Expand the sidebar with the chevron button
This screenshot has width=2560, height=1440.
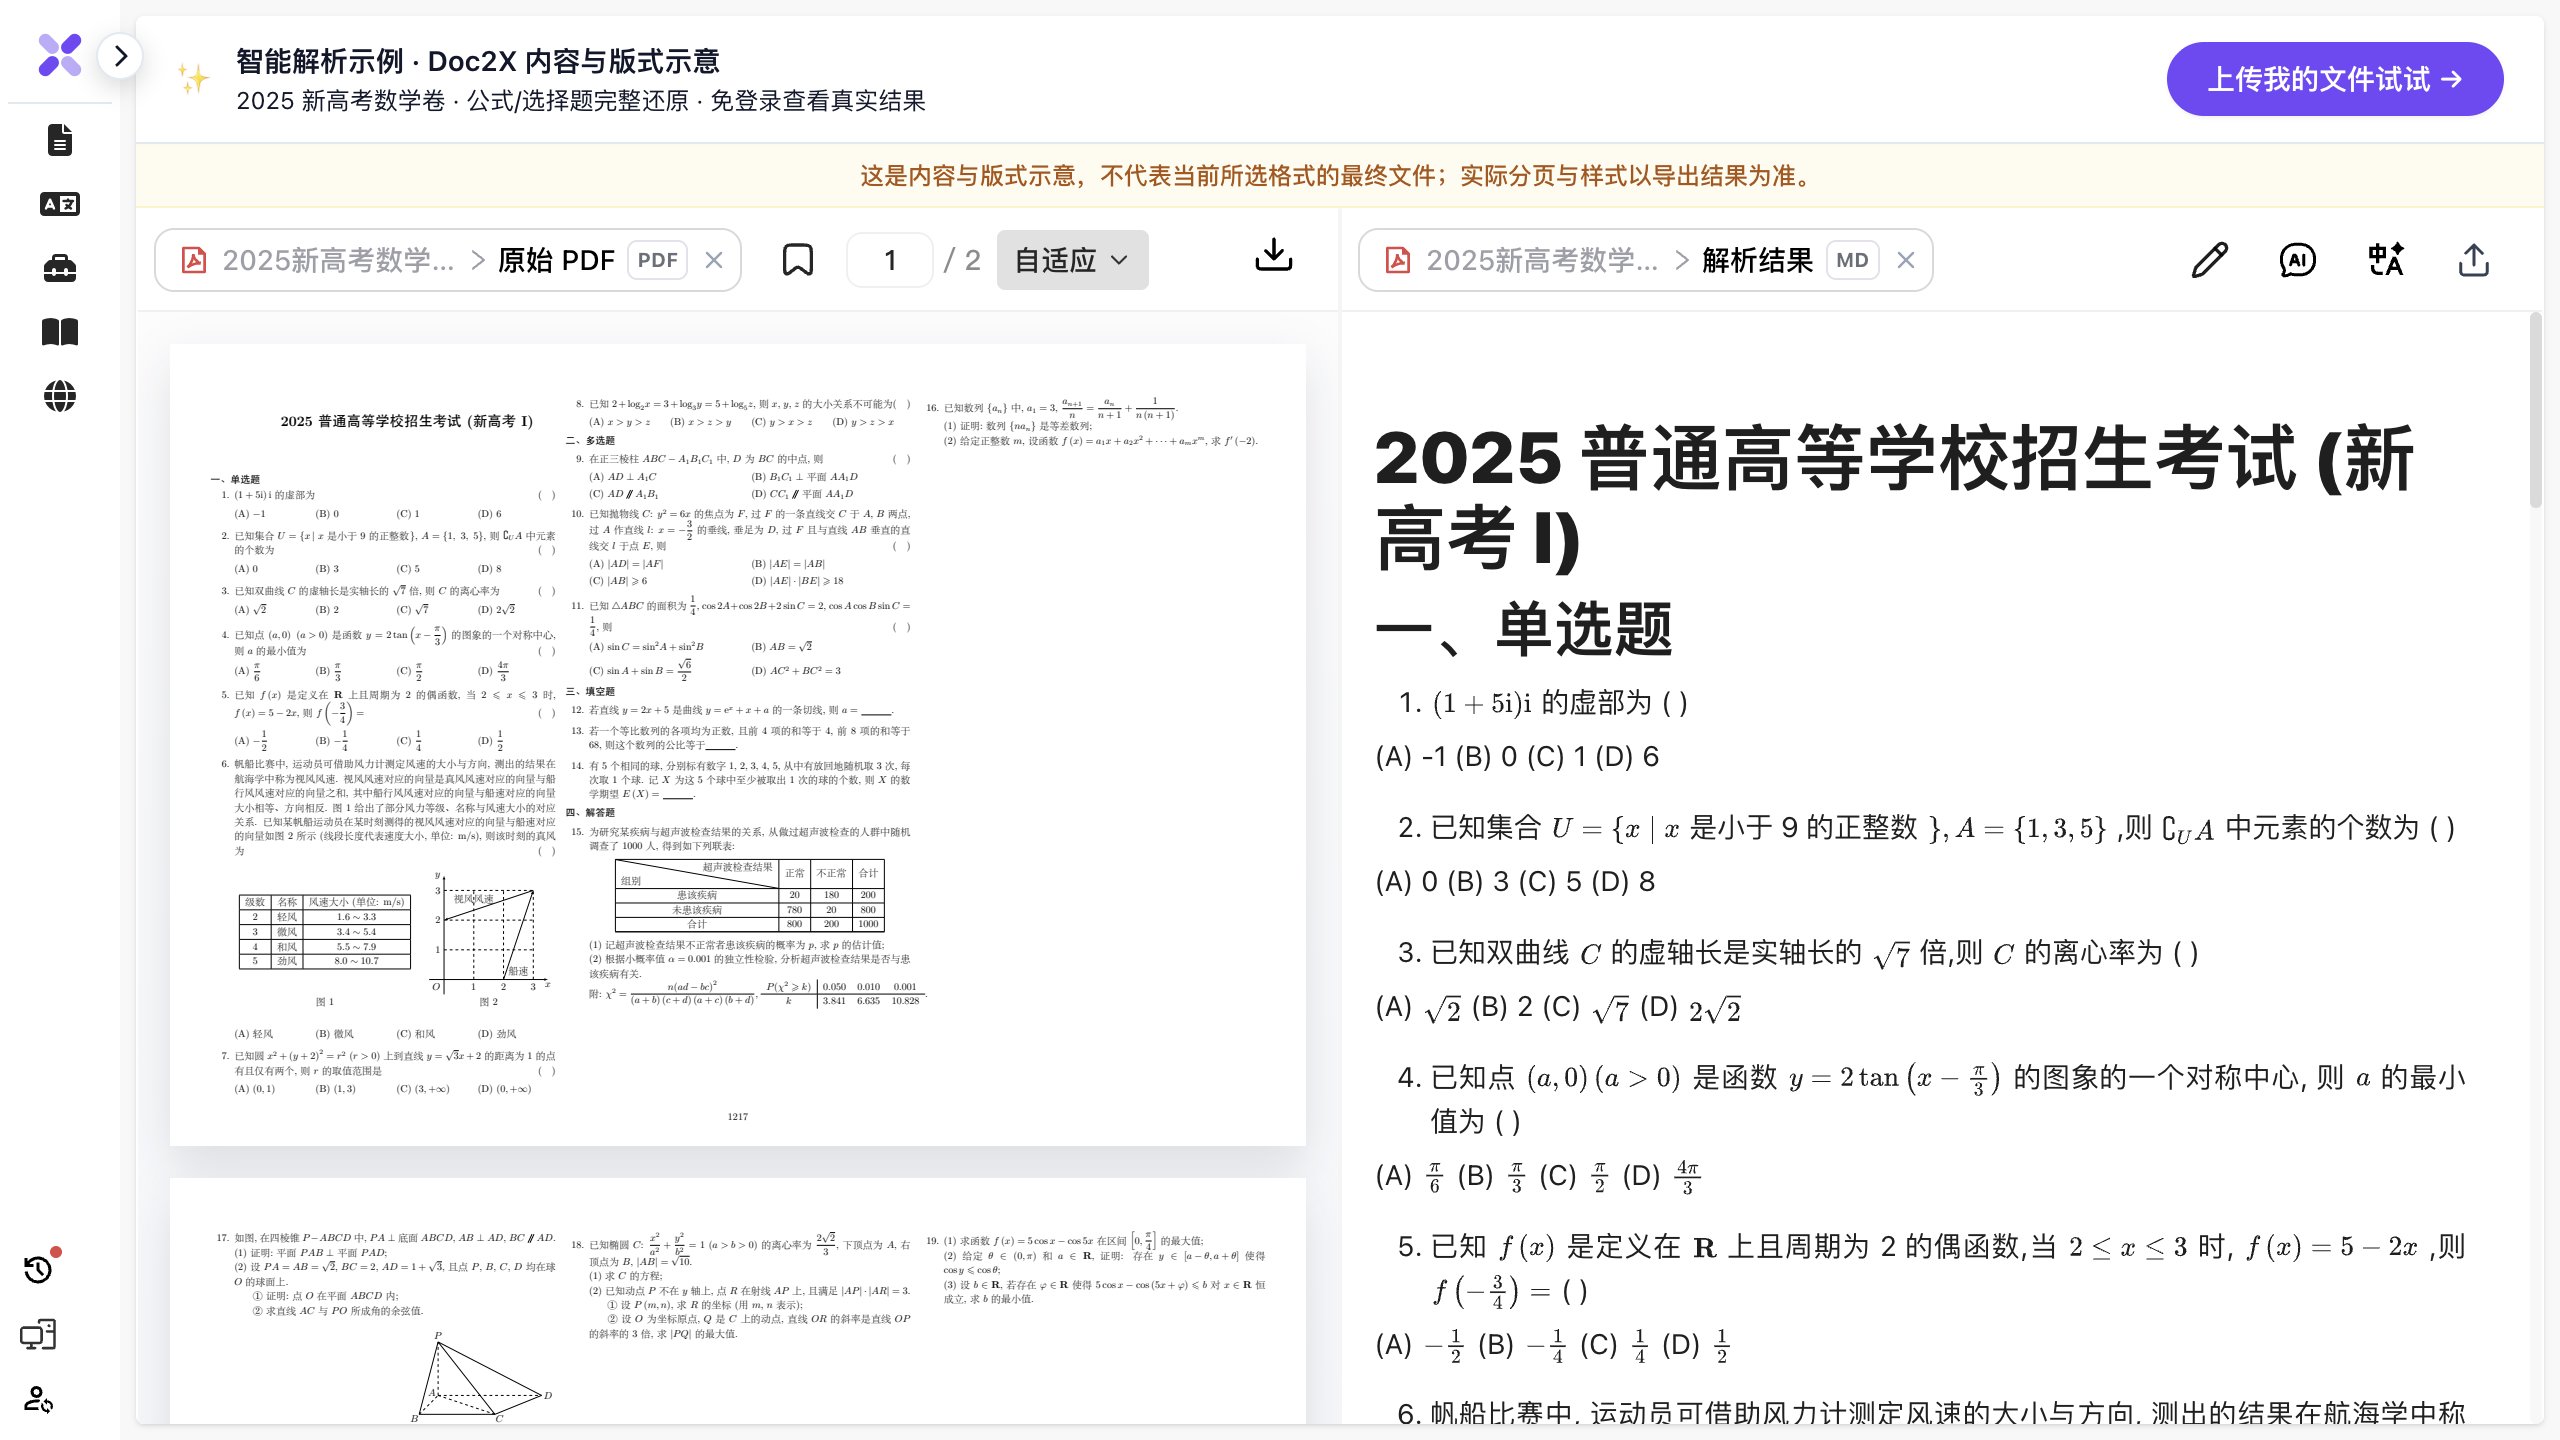[120, 56]
